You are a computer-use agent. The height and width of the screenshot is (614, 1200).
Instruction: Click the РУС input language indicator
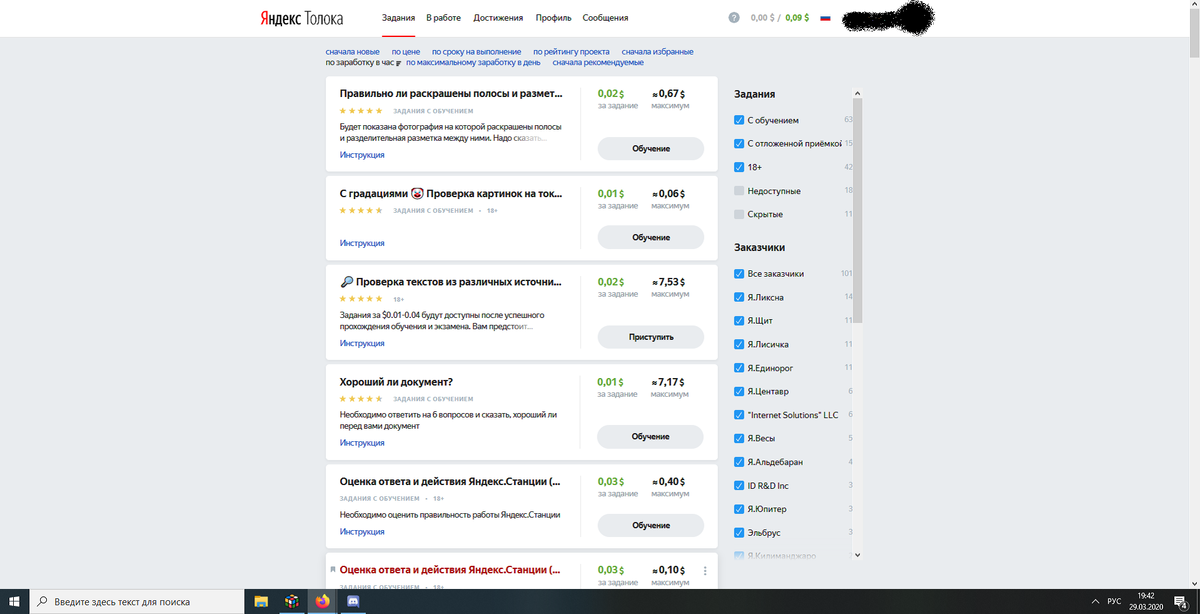pyautogui.click(x=1114, y=601)
